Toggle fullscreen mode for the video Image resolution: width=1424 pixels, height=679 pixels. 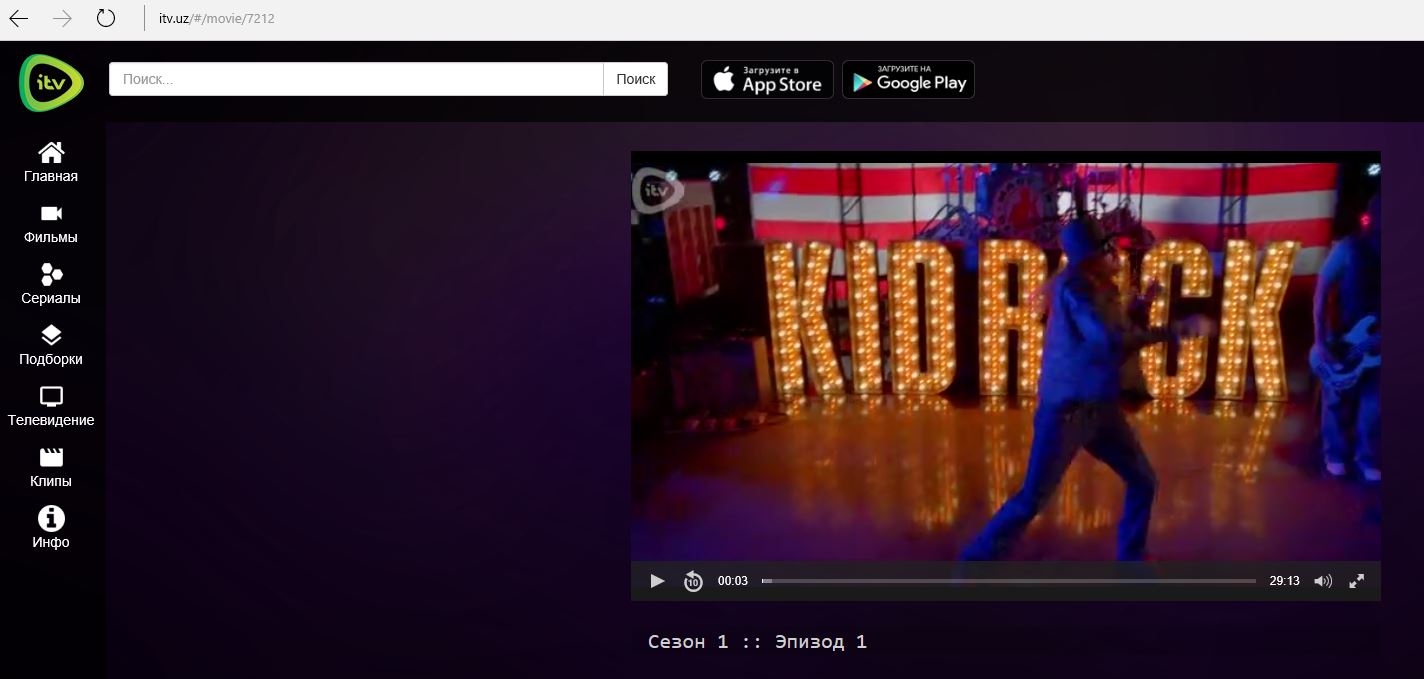1357,581
